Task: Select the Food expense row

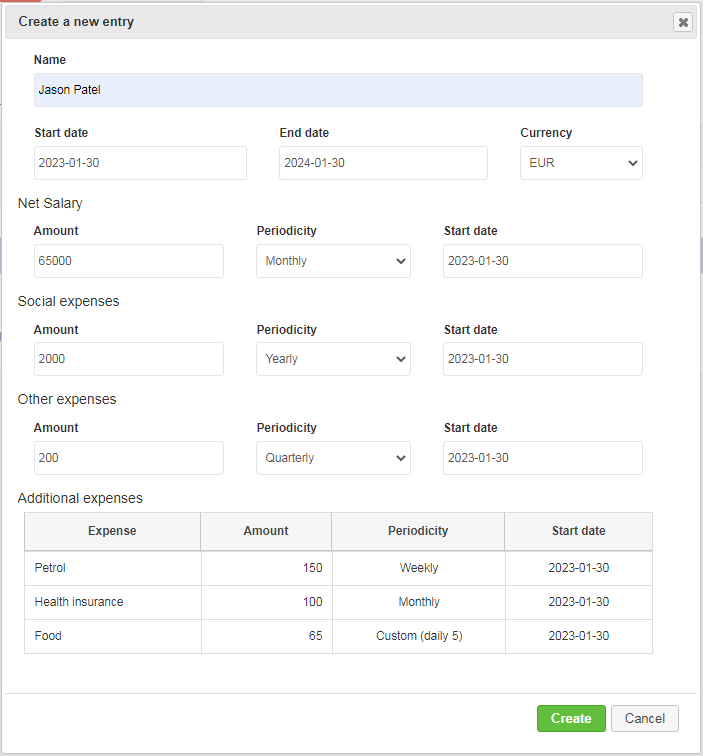Action: click(x=338, y=636)
